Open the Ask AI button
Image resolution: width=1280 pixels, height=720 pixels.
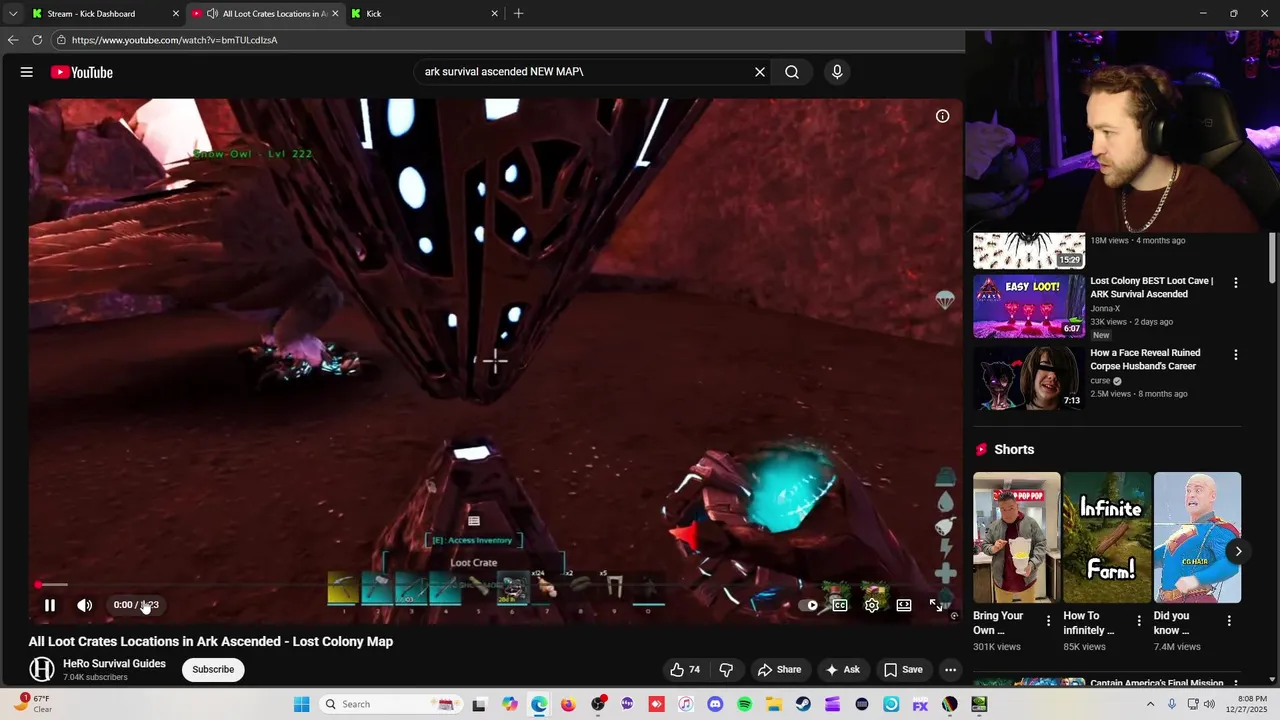pos(842,670)
